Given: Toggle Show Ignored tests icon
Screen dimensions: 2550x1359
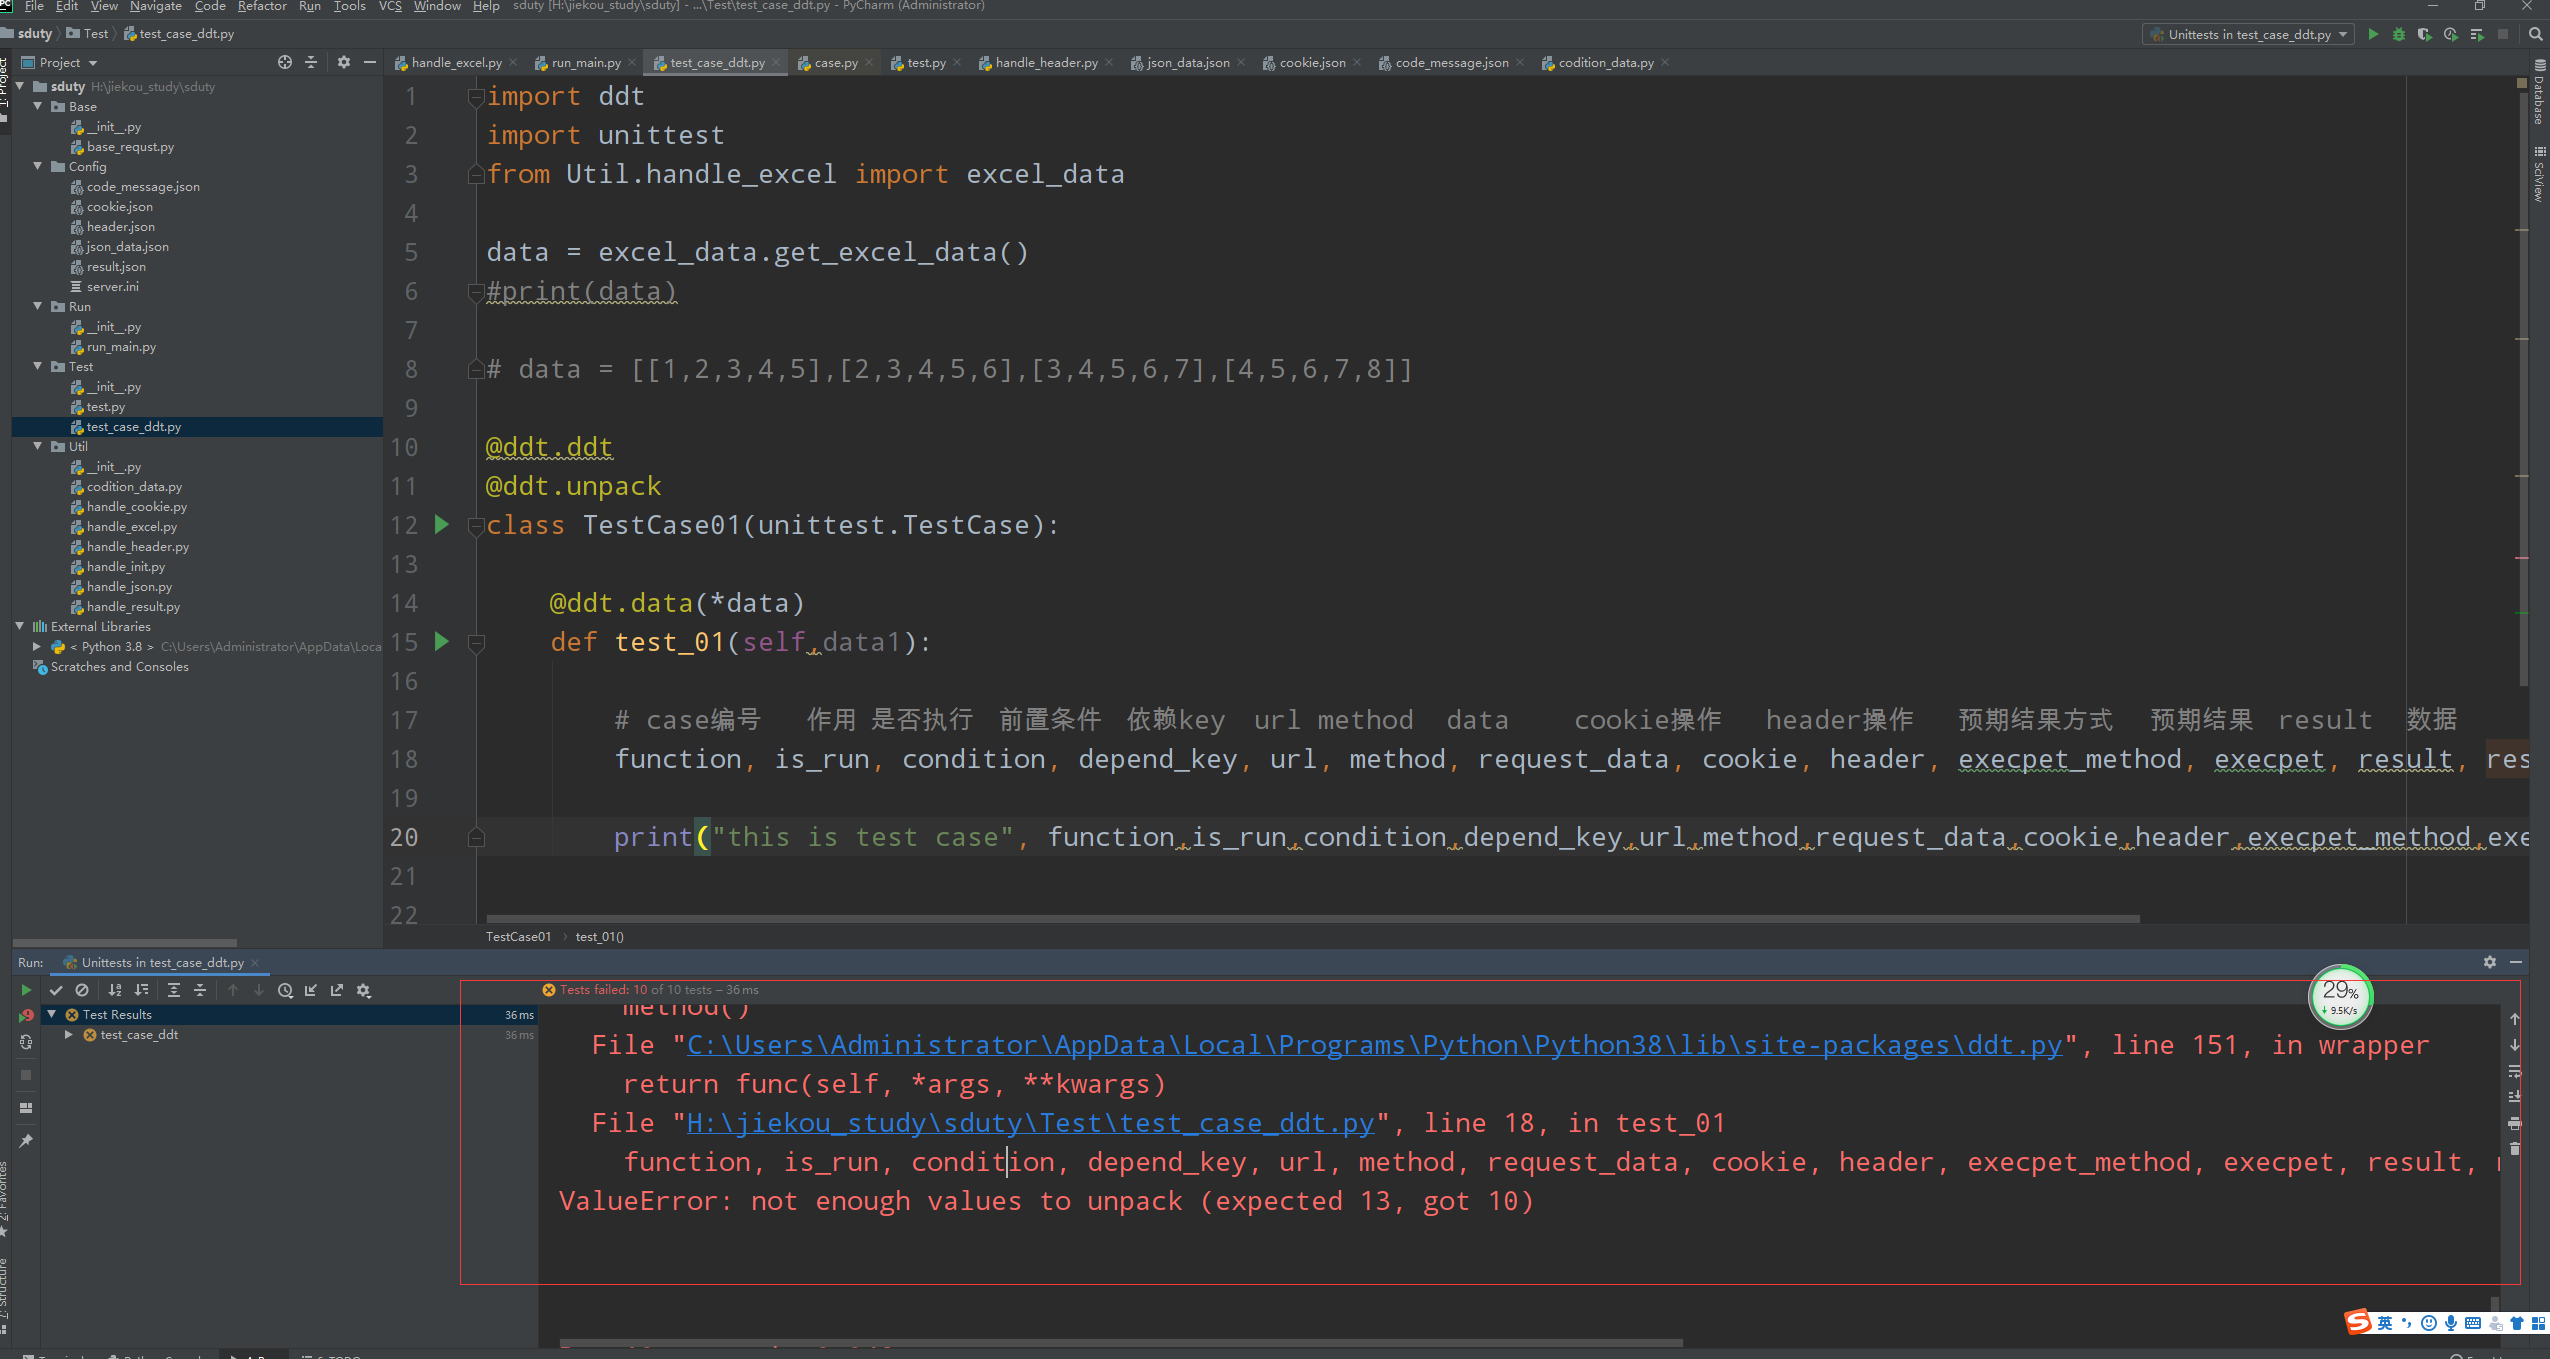Looking at the screenshot, I should click(82, 990).
